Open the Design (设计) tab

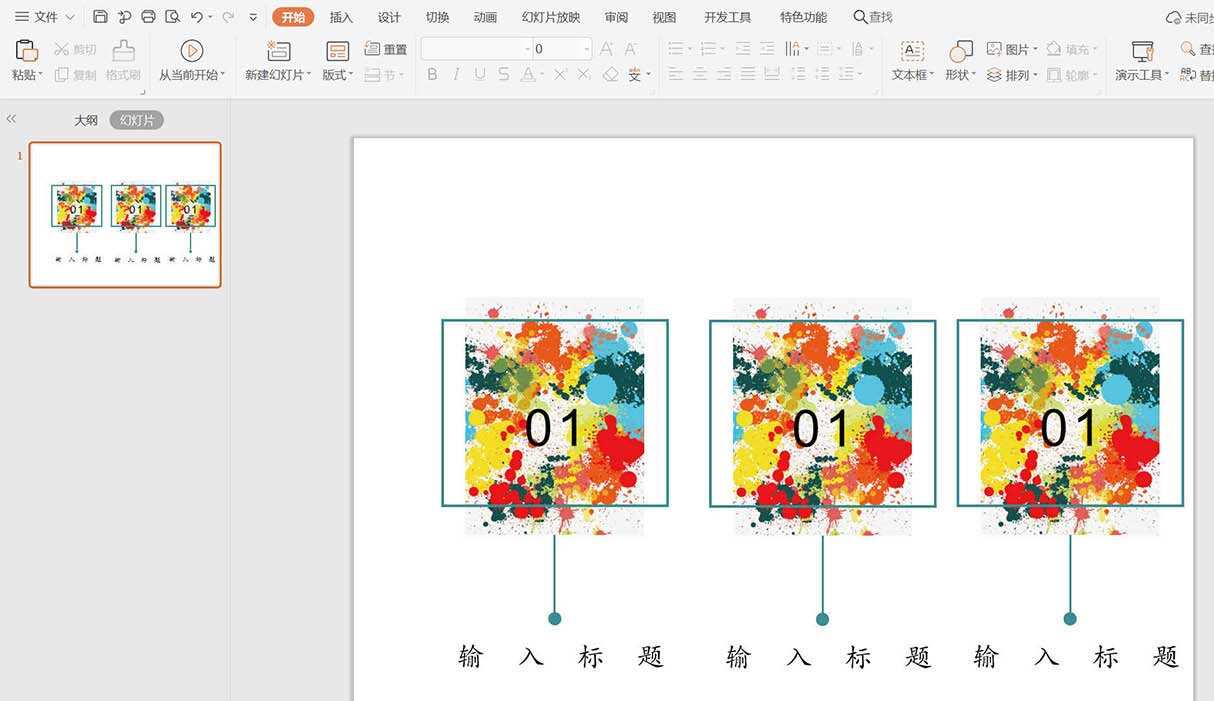click(x=389, y=17)
